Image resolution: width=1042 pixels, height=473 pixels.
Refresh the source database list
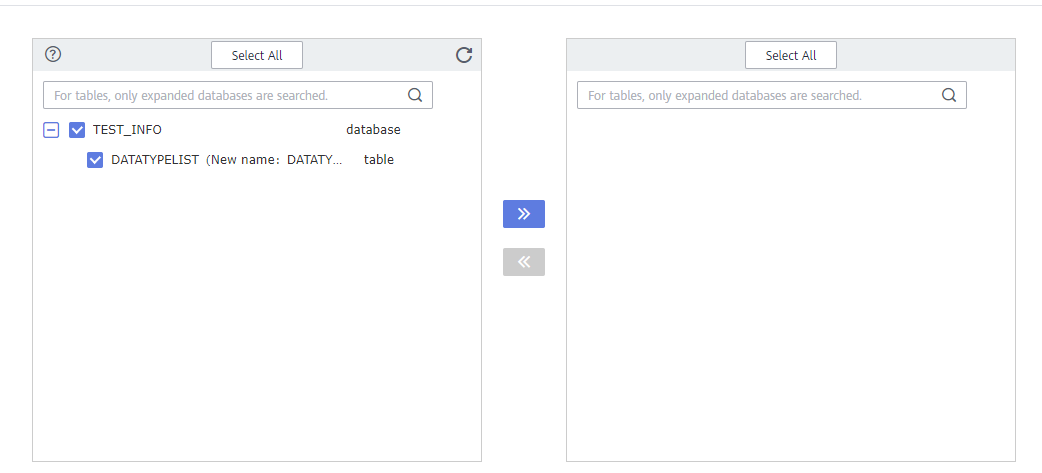click(x=464, y=55)
